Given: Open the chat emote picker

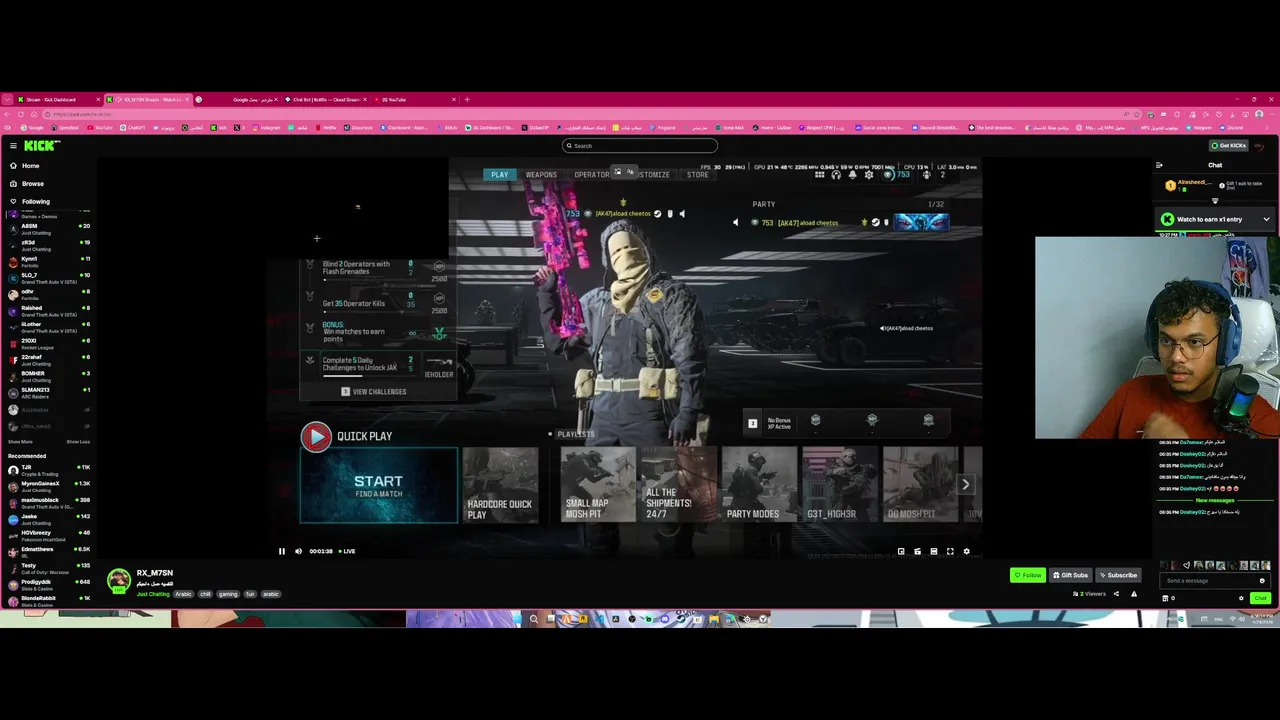Looking at the screenshot, I should pos(1262,581).
